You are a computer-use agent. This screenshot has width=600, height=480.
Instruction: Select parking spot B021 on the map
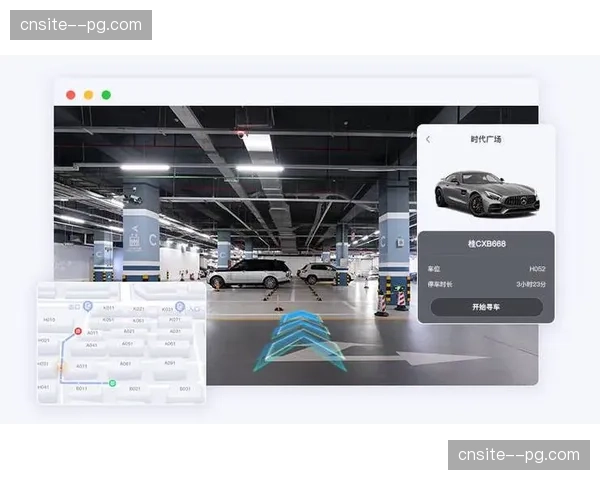(134, 388)
